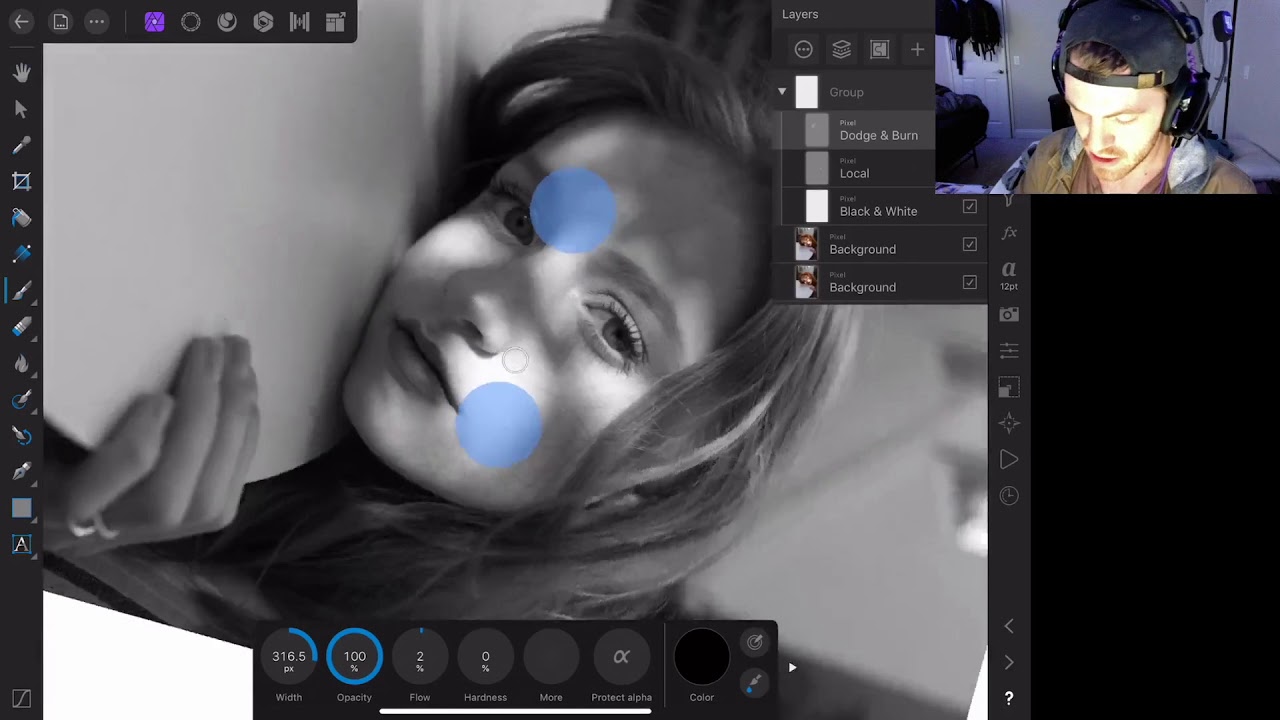Click the mask icon in Layers panel

(879, 49)
